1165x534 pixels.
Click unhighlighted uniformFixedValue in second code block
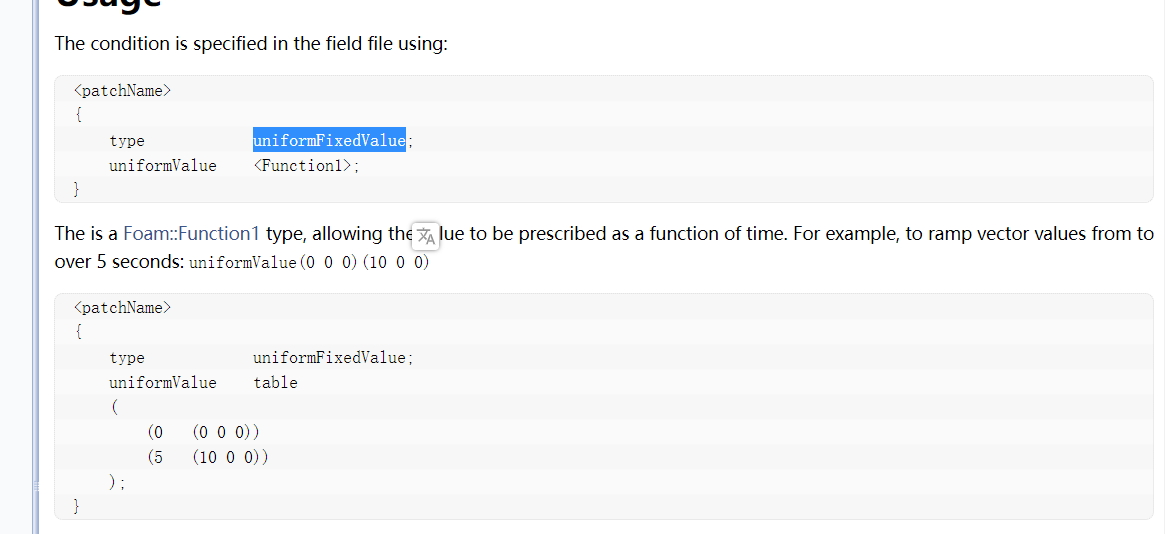[332, 358]
